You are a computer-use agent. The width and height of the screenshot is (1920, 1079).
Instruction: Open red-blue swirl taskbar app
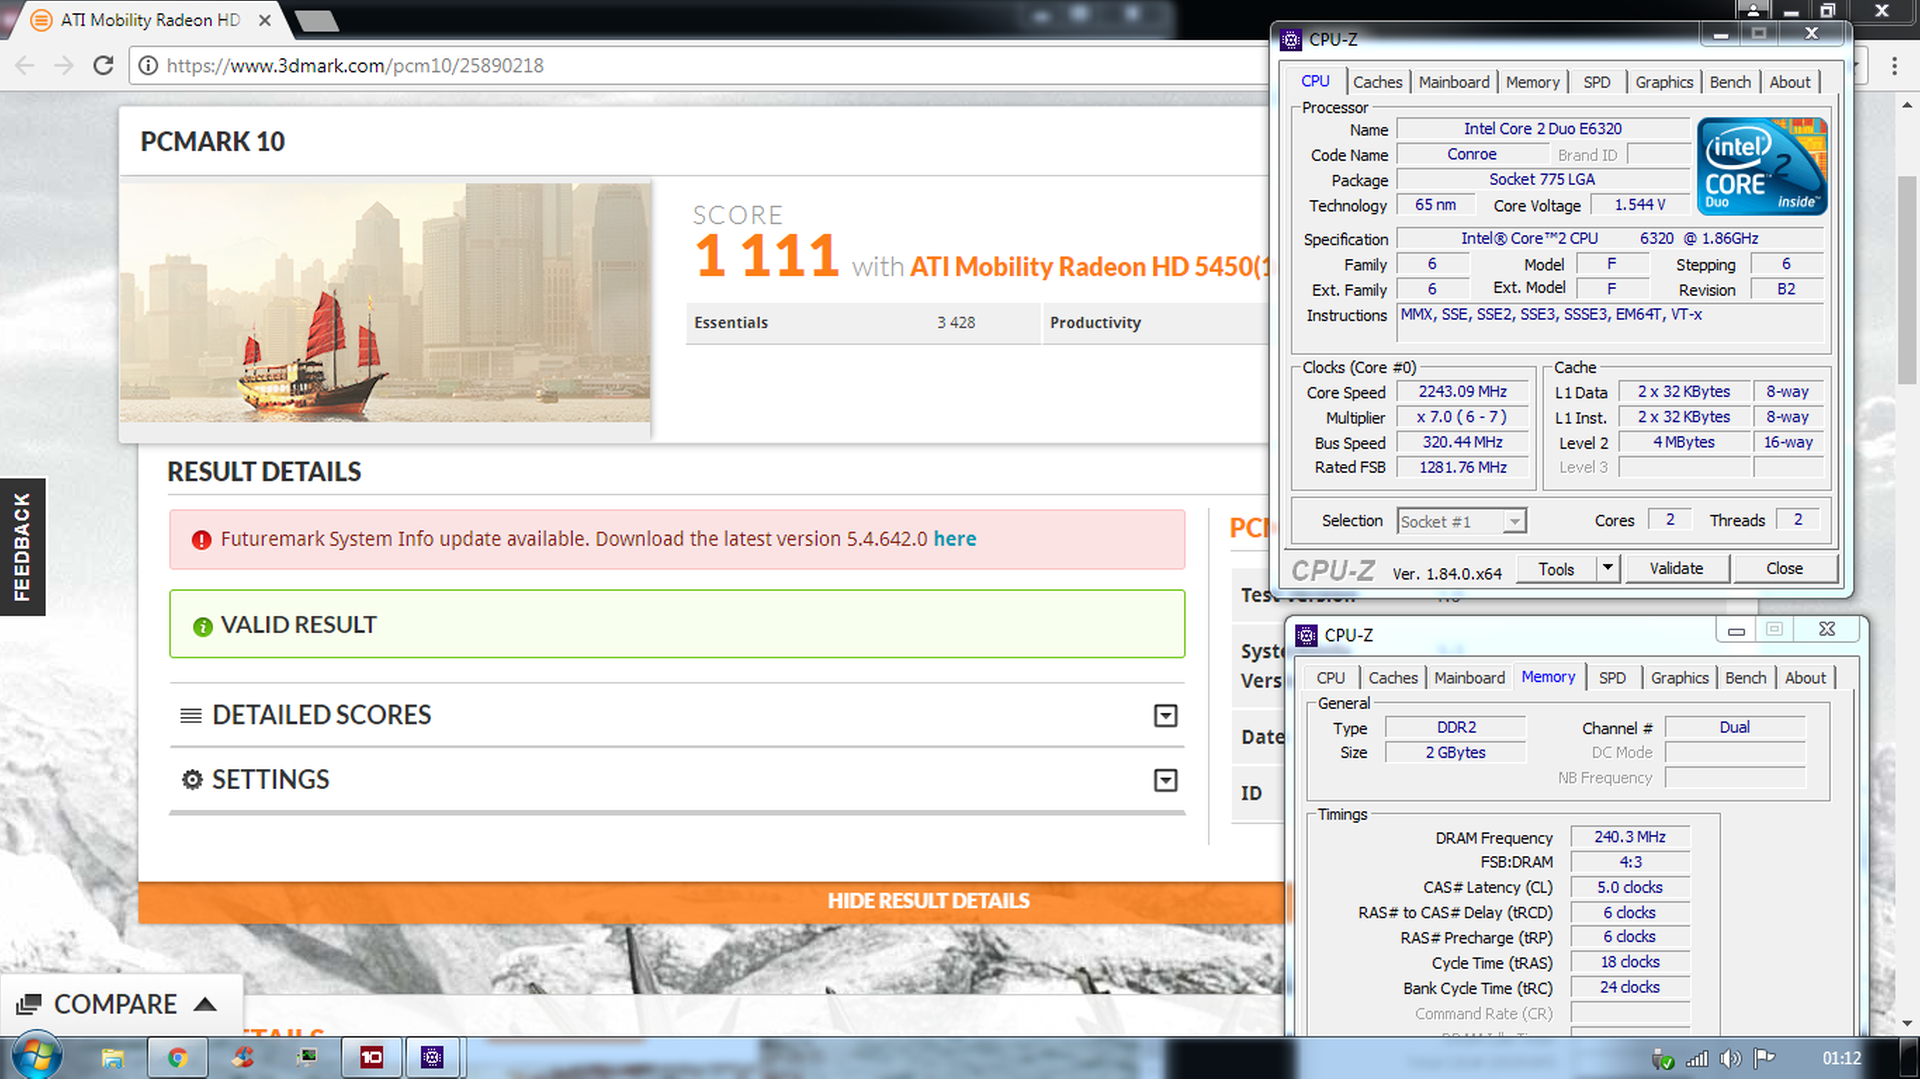(243, 1057)
